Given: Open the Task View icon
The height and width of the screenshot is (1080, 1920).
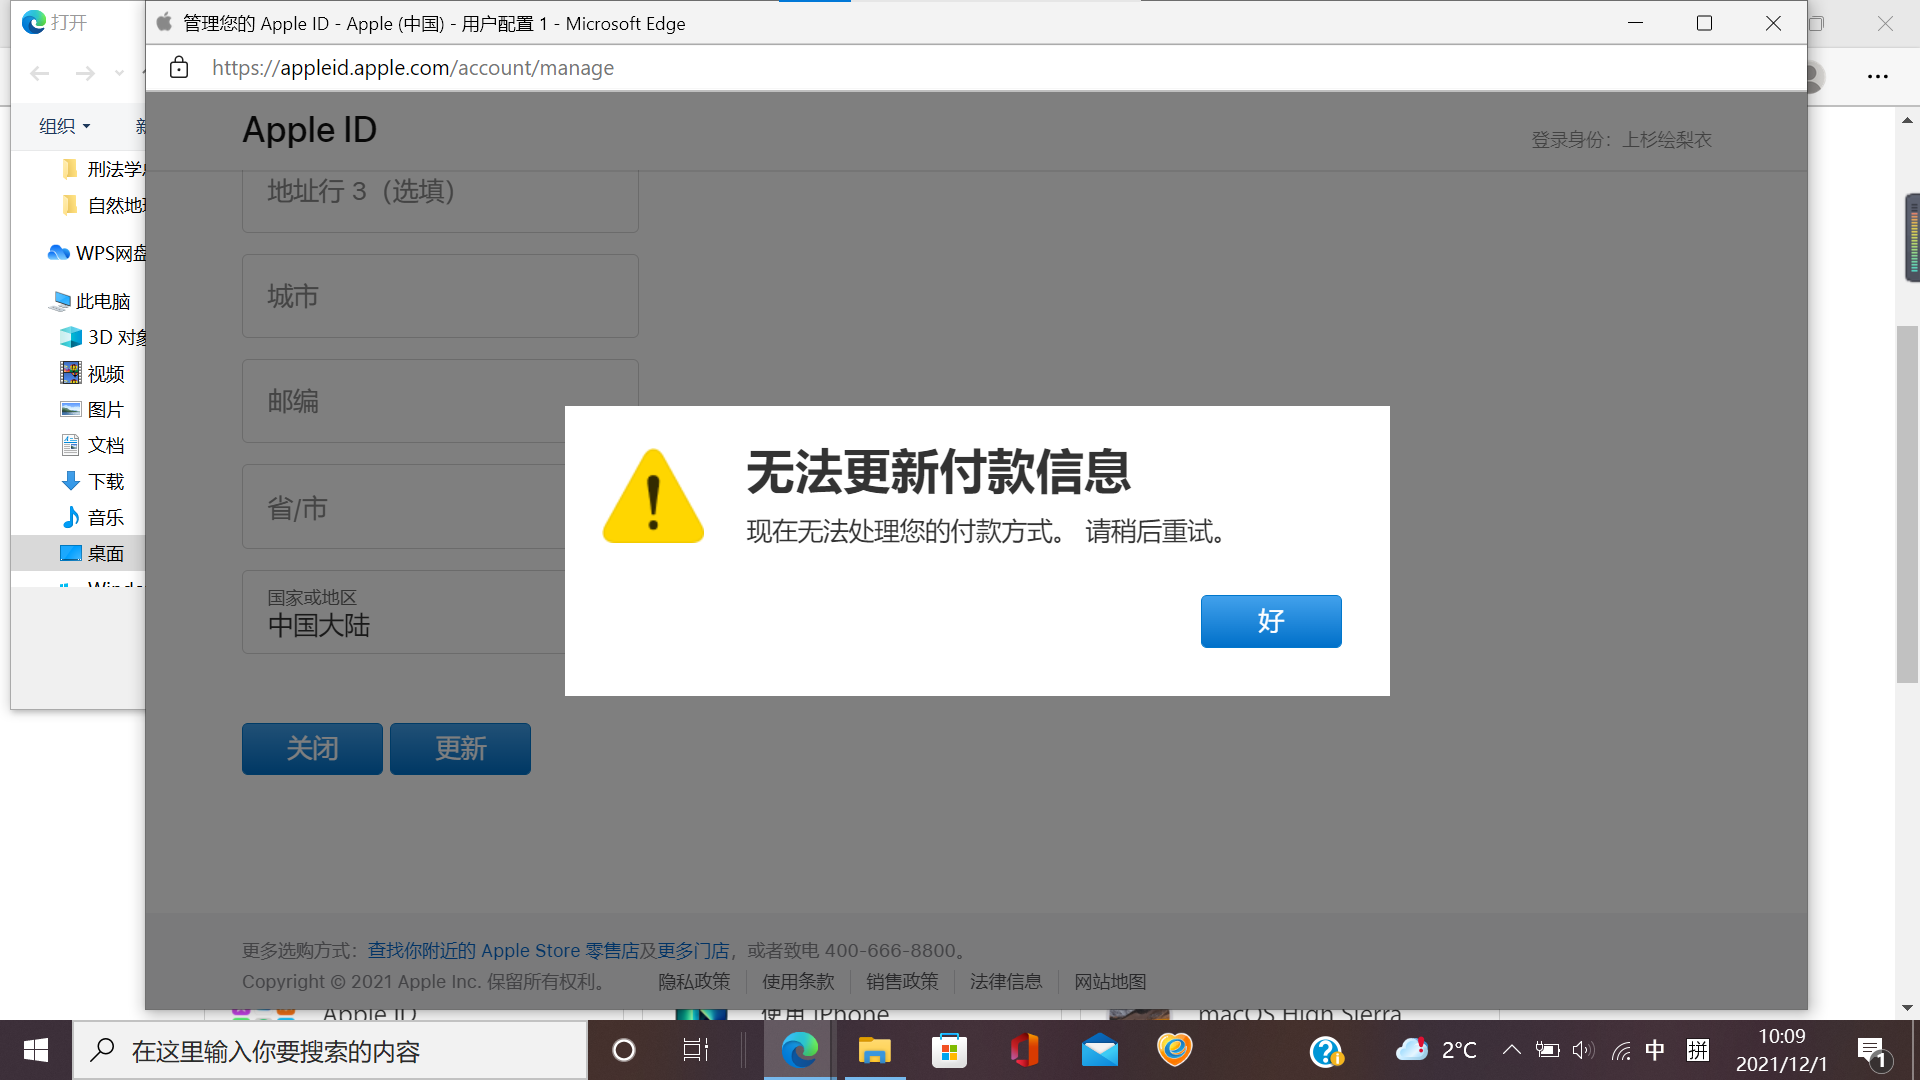Looking at the screenshot, I should pos(696,1050).
